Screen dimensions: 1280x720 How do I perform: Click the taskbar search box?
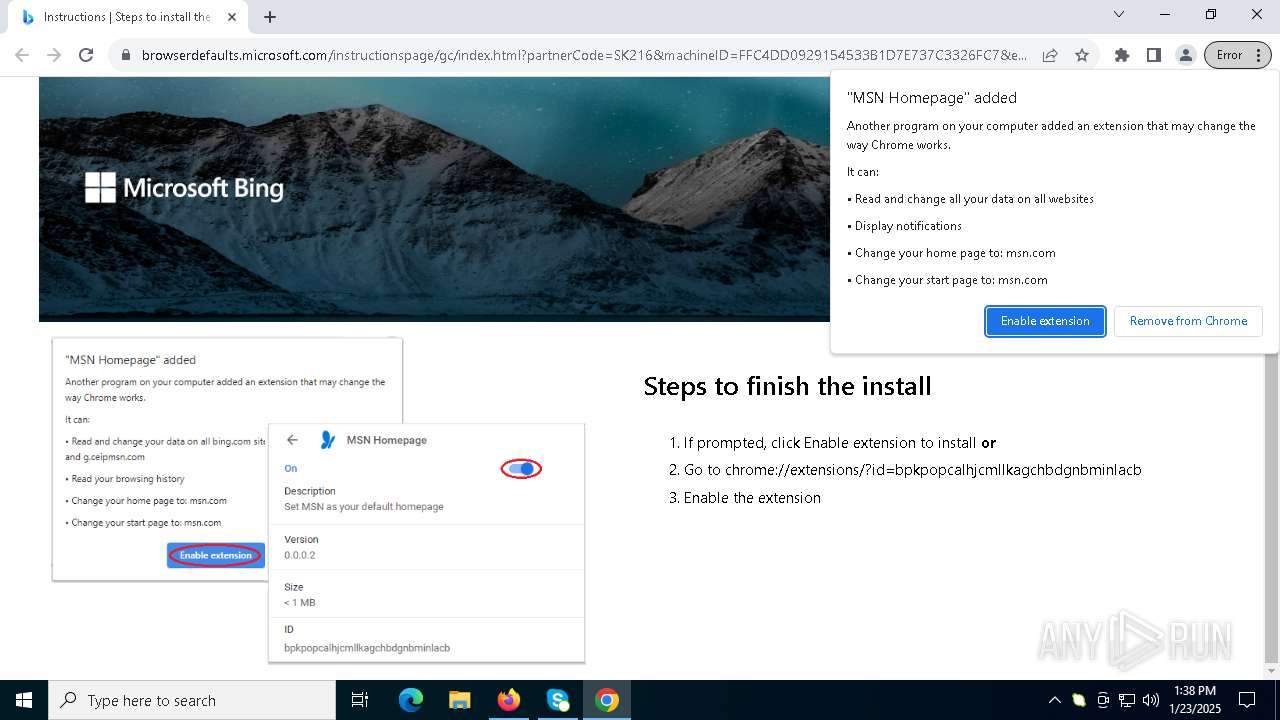[192, 700]
